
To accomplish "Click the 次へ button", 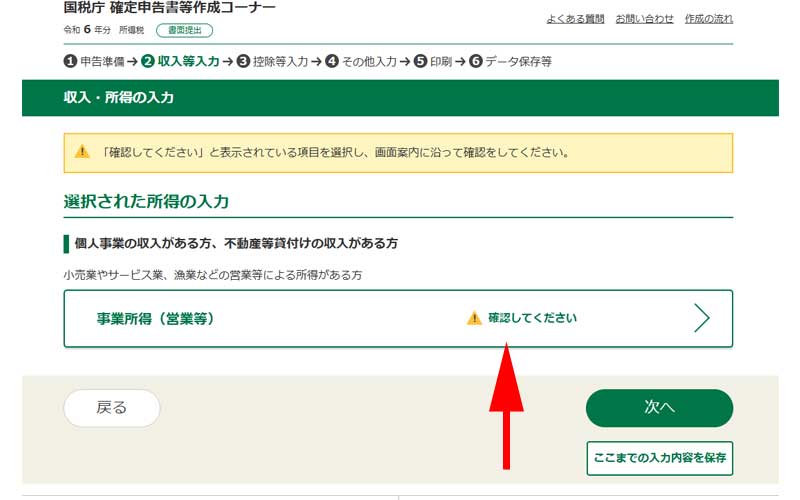I will [659, 408].
